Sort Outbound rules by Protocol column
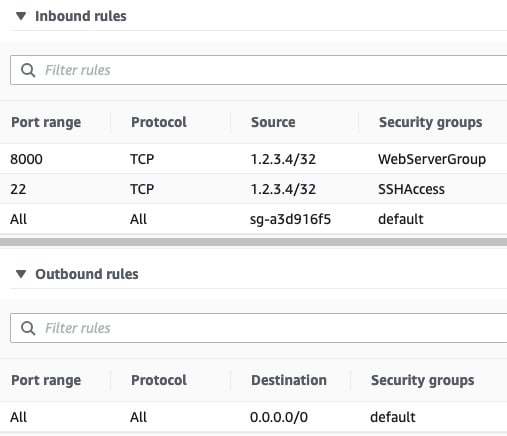 point(159,380)
